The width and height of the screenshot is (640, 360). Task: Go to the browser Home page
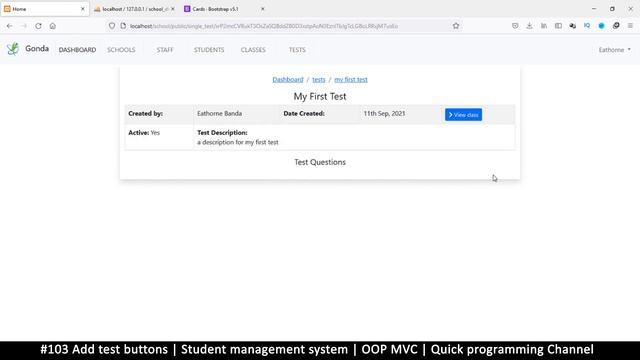point(53,26)
